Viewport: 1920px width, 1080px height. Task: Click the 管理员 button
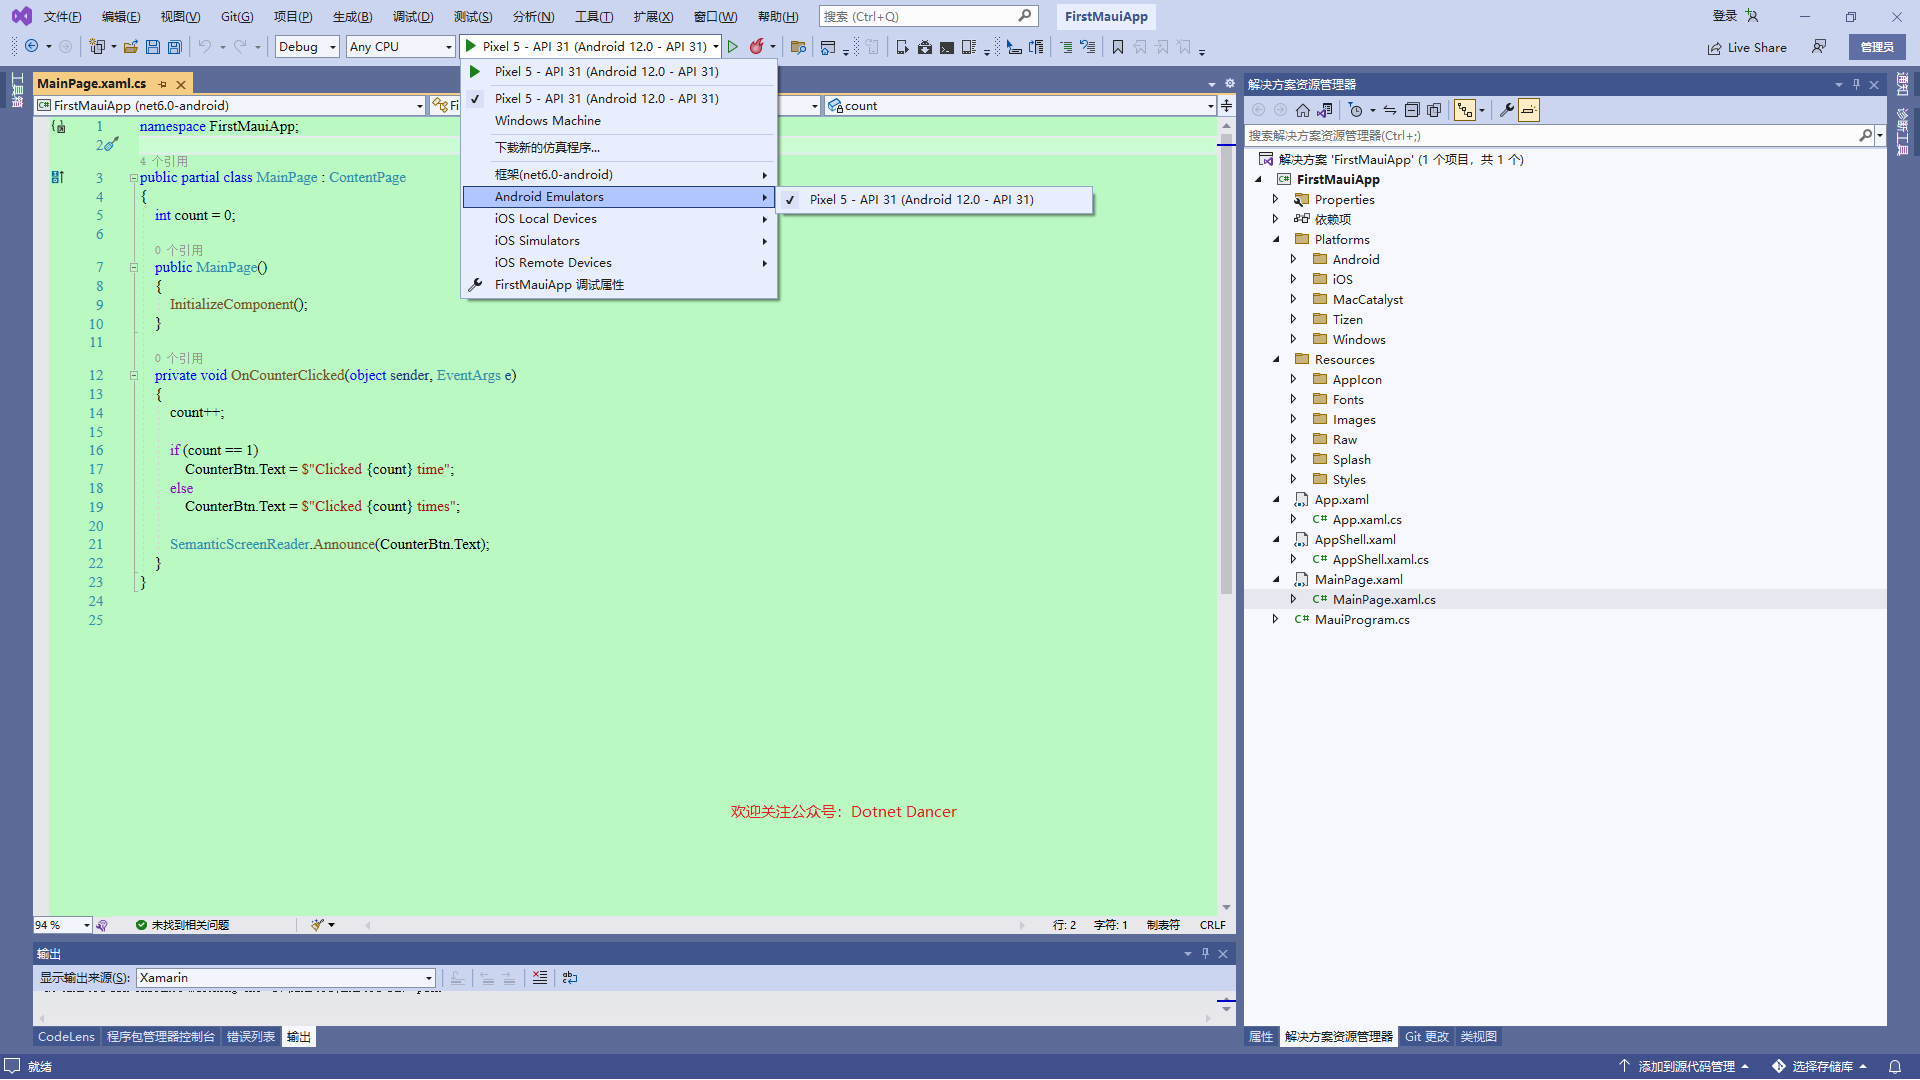click(x=1877, y=47)
